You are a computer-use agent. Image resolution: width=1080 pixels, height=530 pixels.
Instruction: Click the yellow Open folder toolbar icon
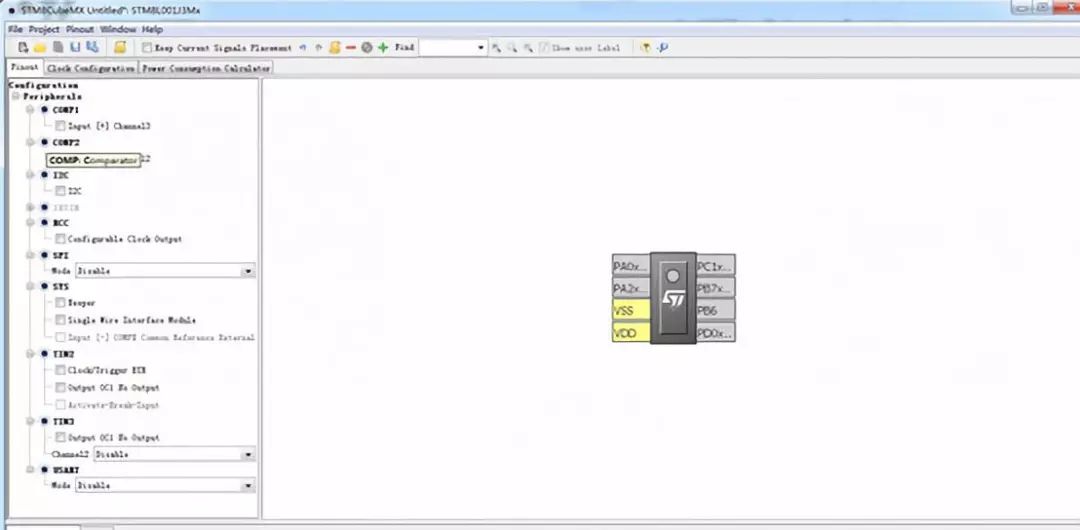tap(40, 48)
